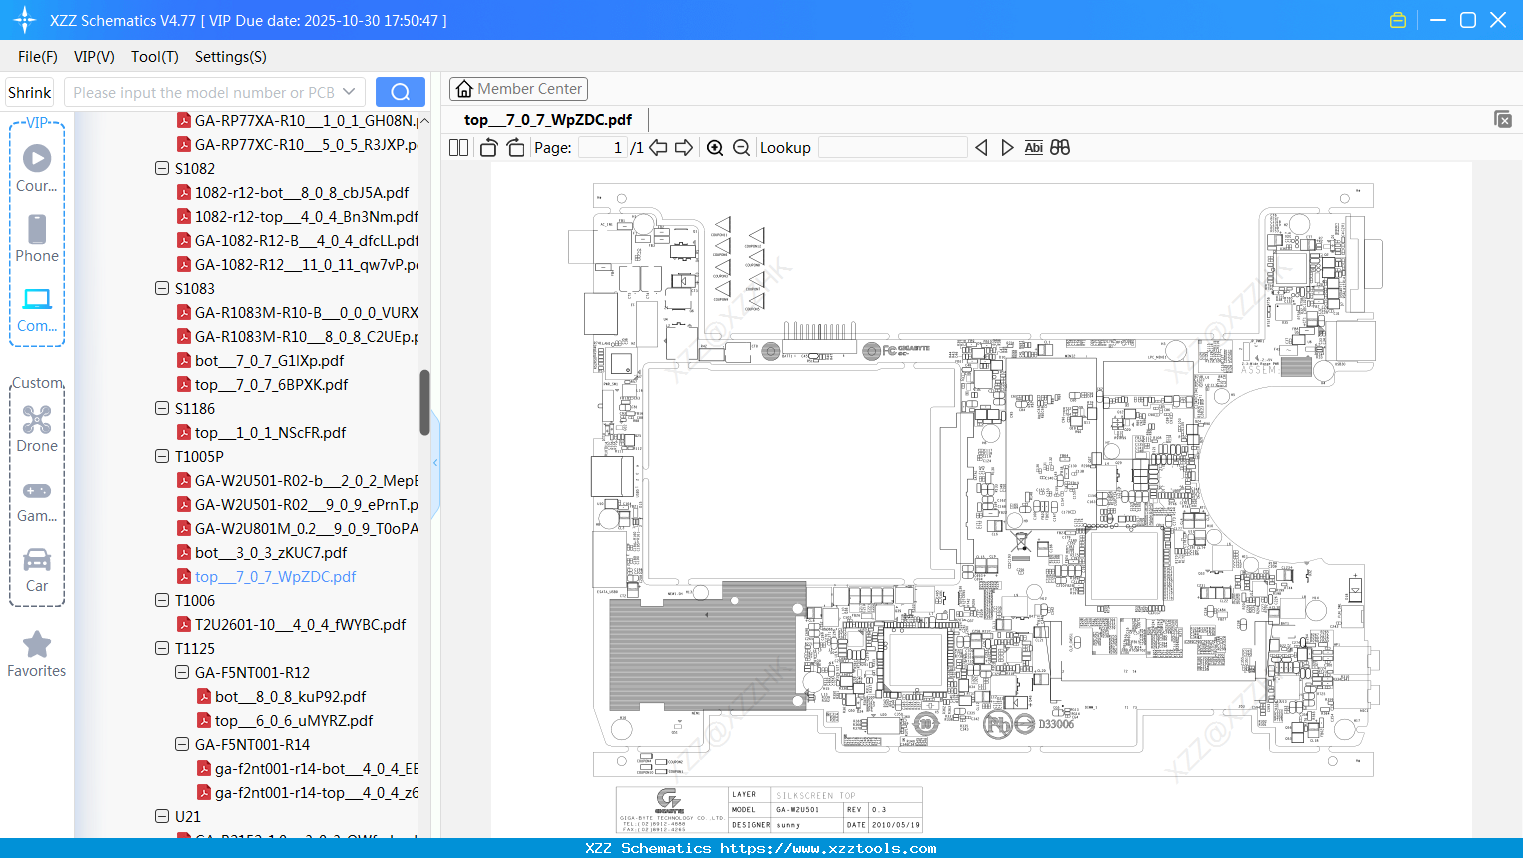Open the ga-f2nt001-r14-bot__4_0_4 file
The width and height of the screenshot is (1523, 858).
[316, 768]
